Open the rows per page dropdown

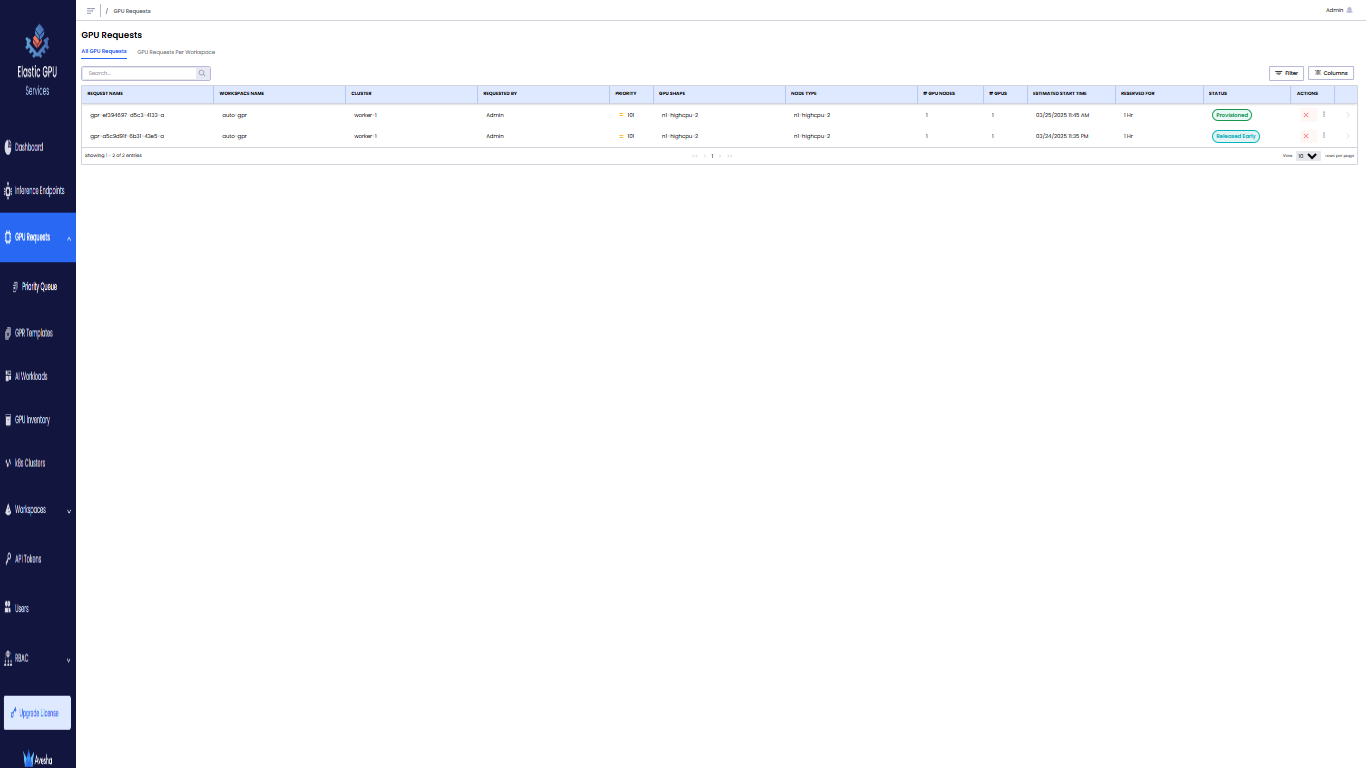(1308, 156)
